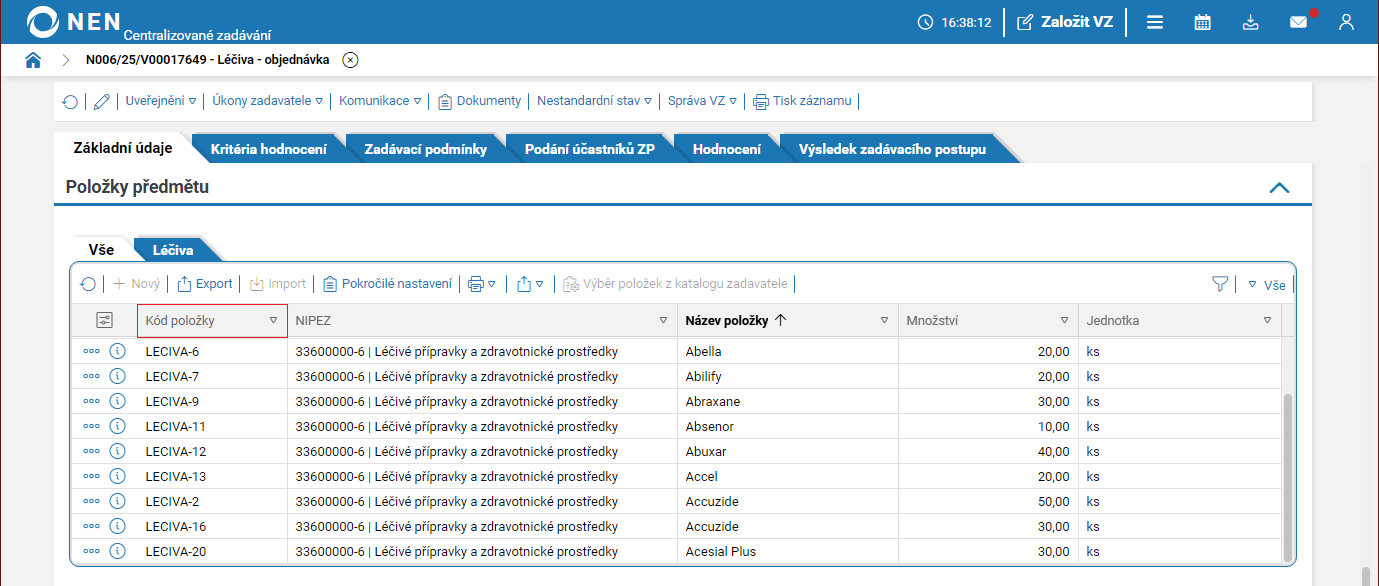
Task: Expand the Uveřejnění dropdown menu
Action: 160,101
